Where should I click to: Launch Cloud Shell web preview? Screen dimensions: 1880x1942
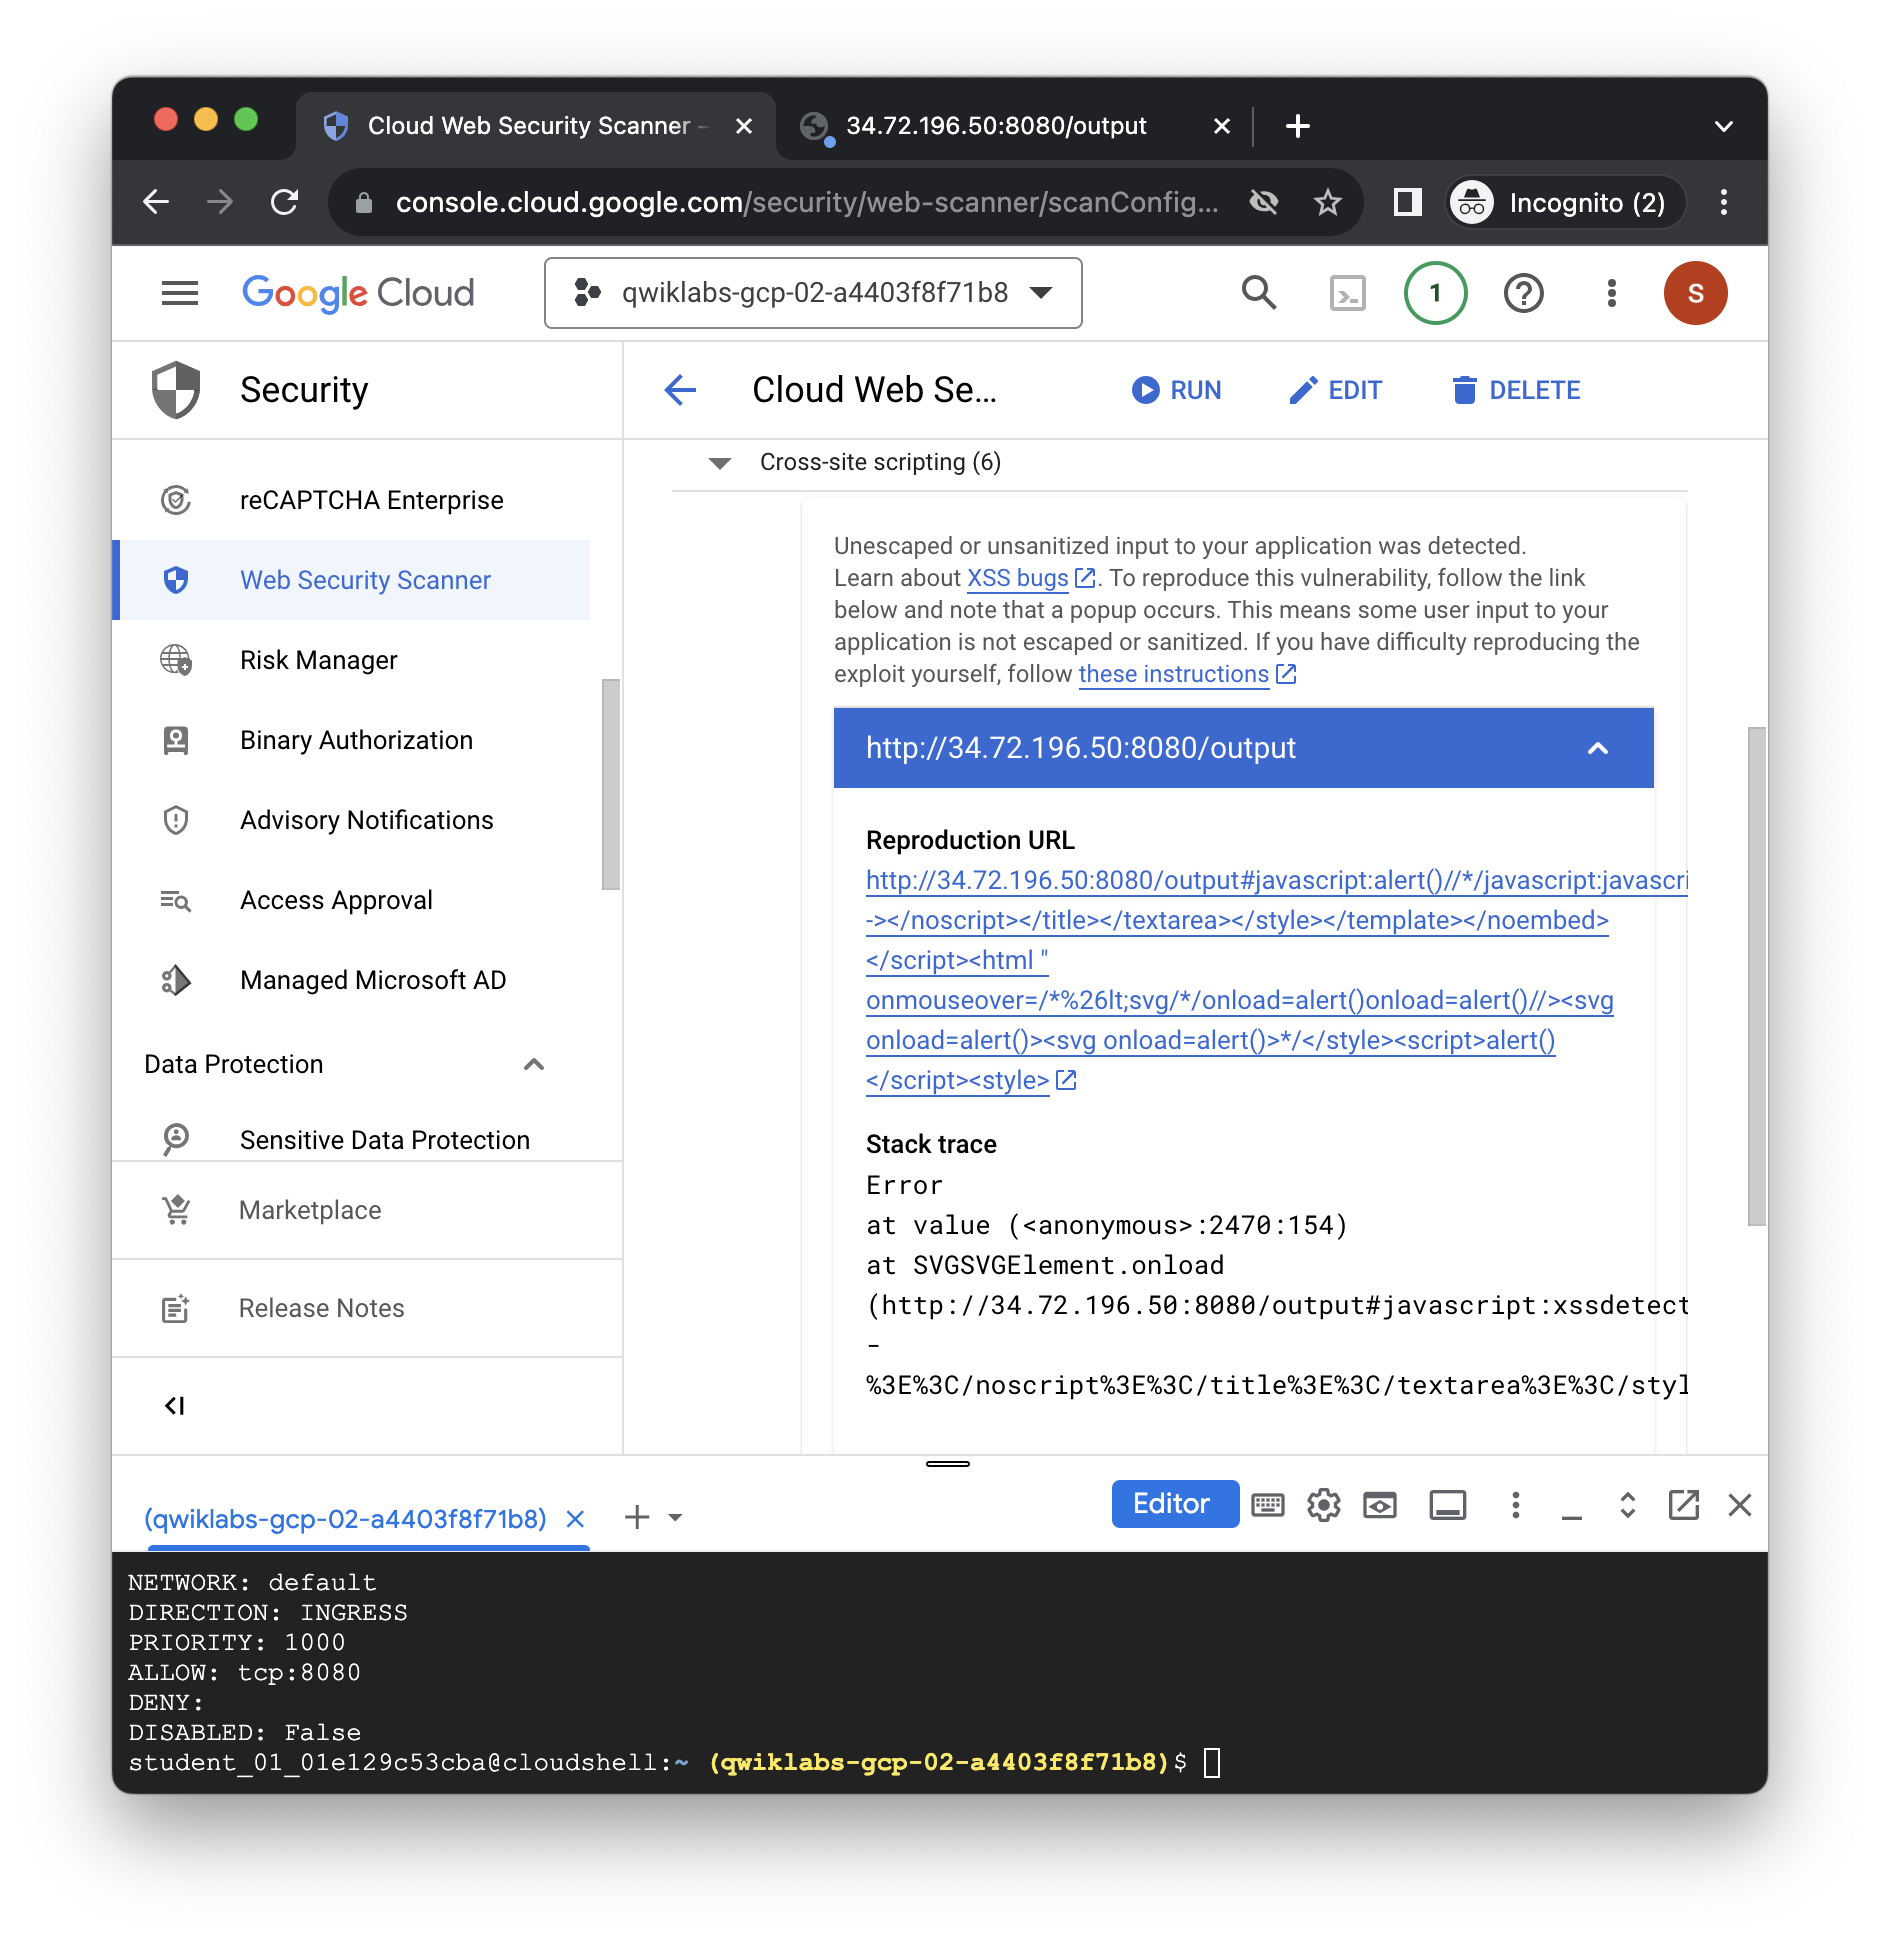[x=1380, y=1505]
